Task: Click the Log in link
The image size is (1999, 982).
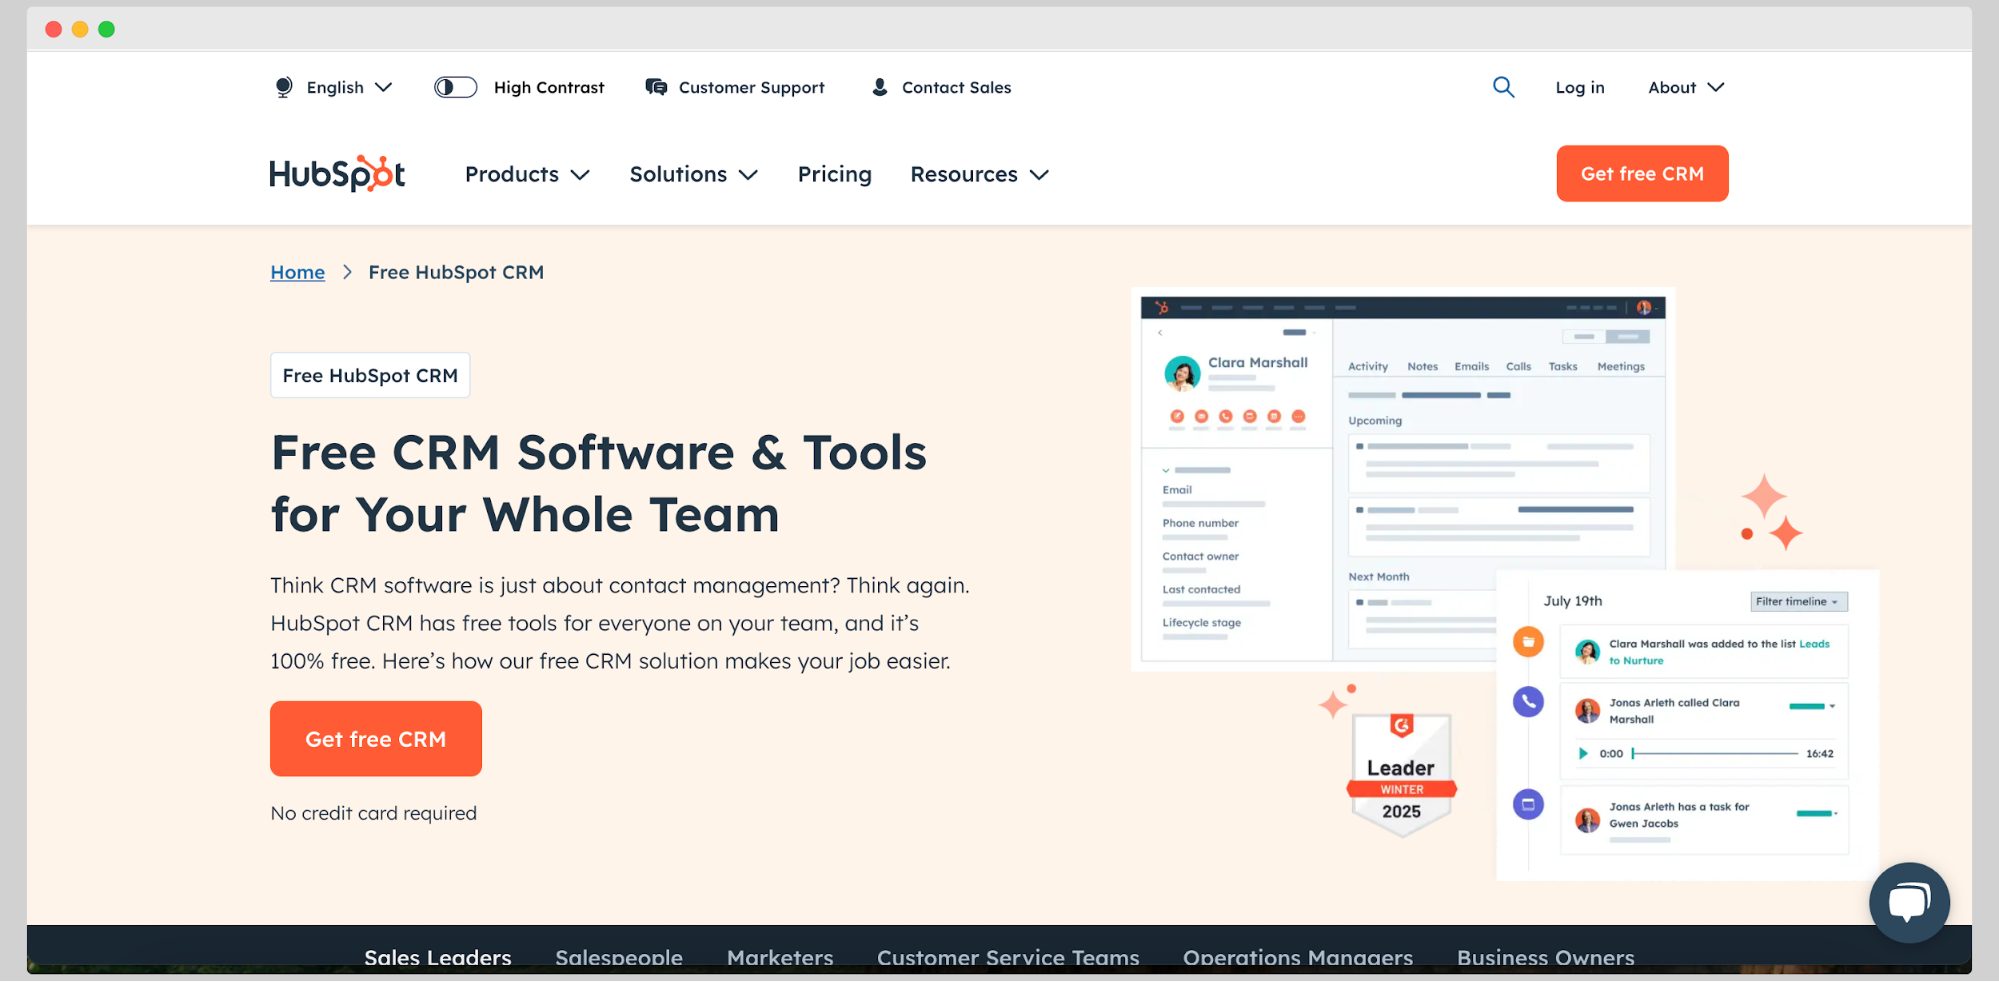Action: [x=1580, y=87]
